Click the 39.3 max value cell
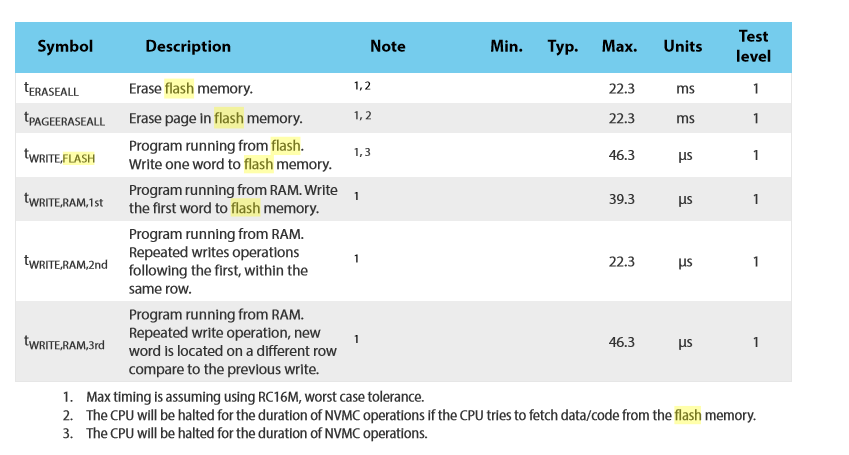The image size is (849, 455). 622,200
